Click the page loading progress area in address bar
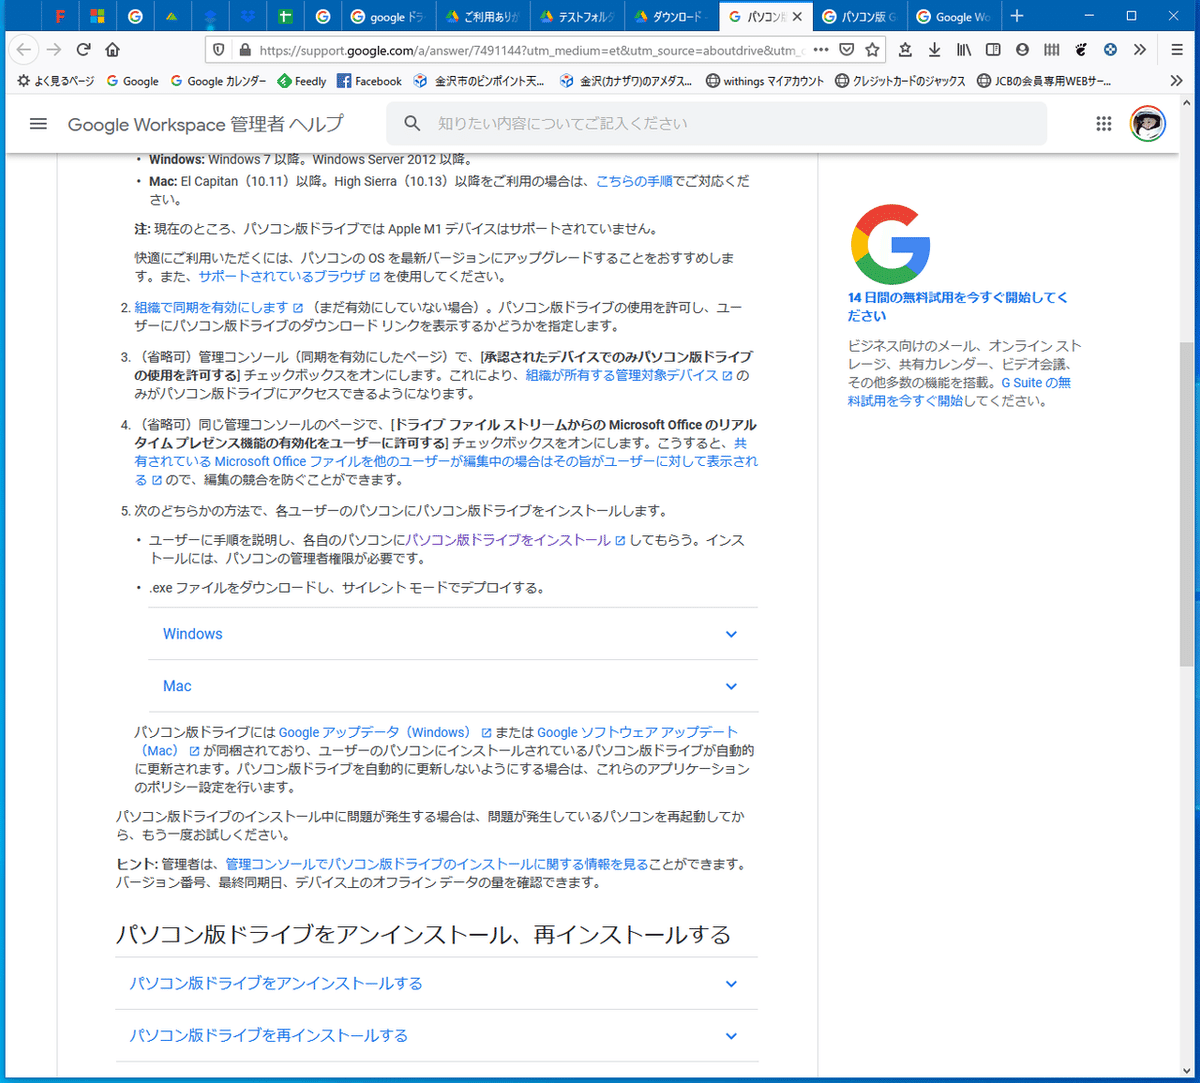 click(520, 50)
